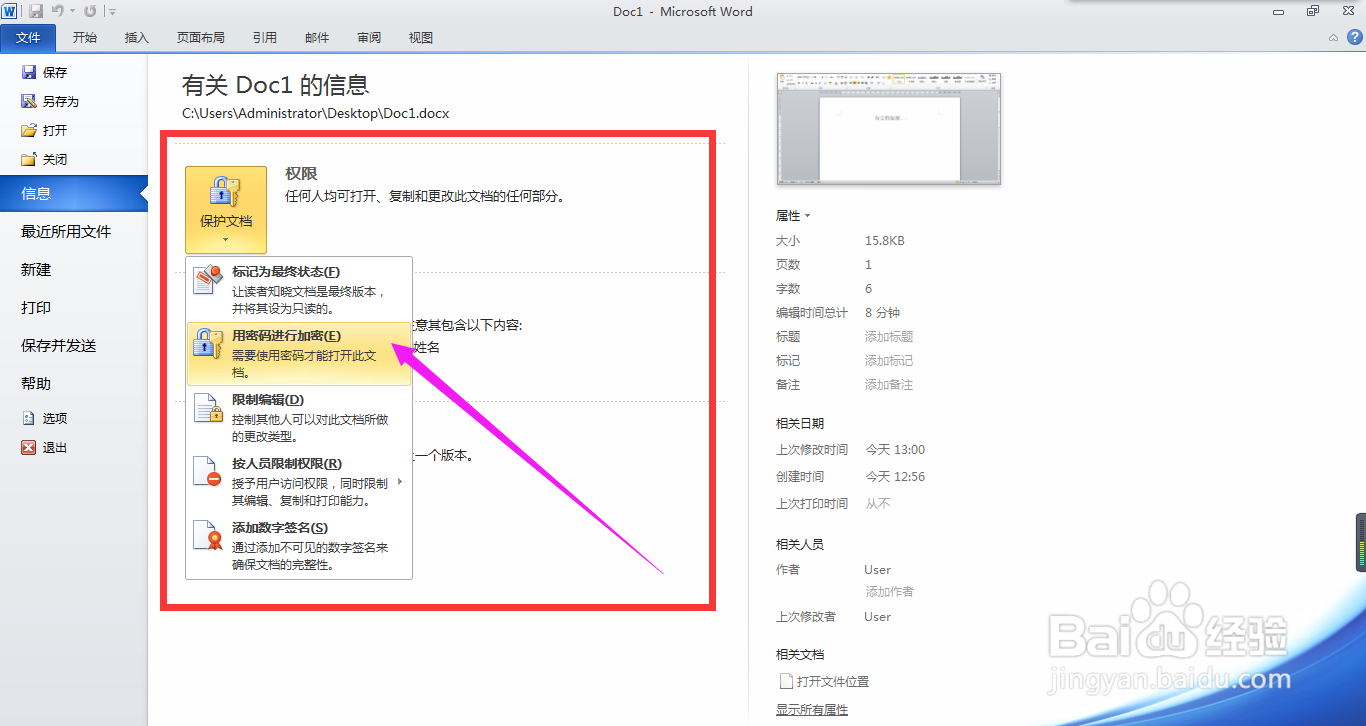Open the Undo history dropdown arrow
This screenshot has height=726, width=1366.
[x=72, y=12]
